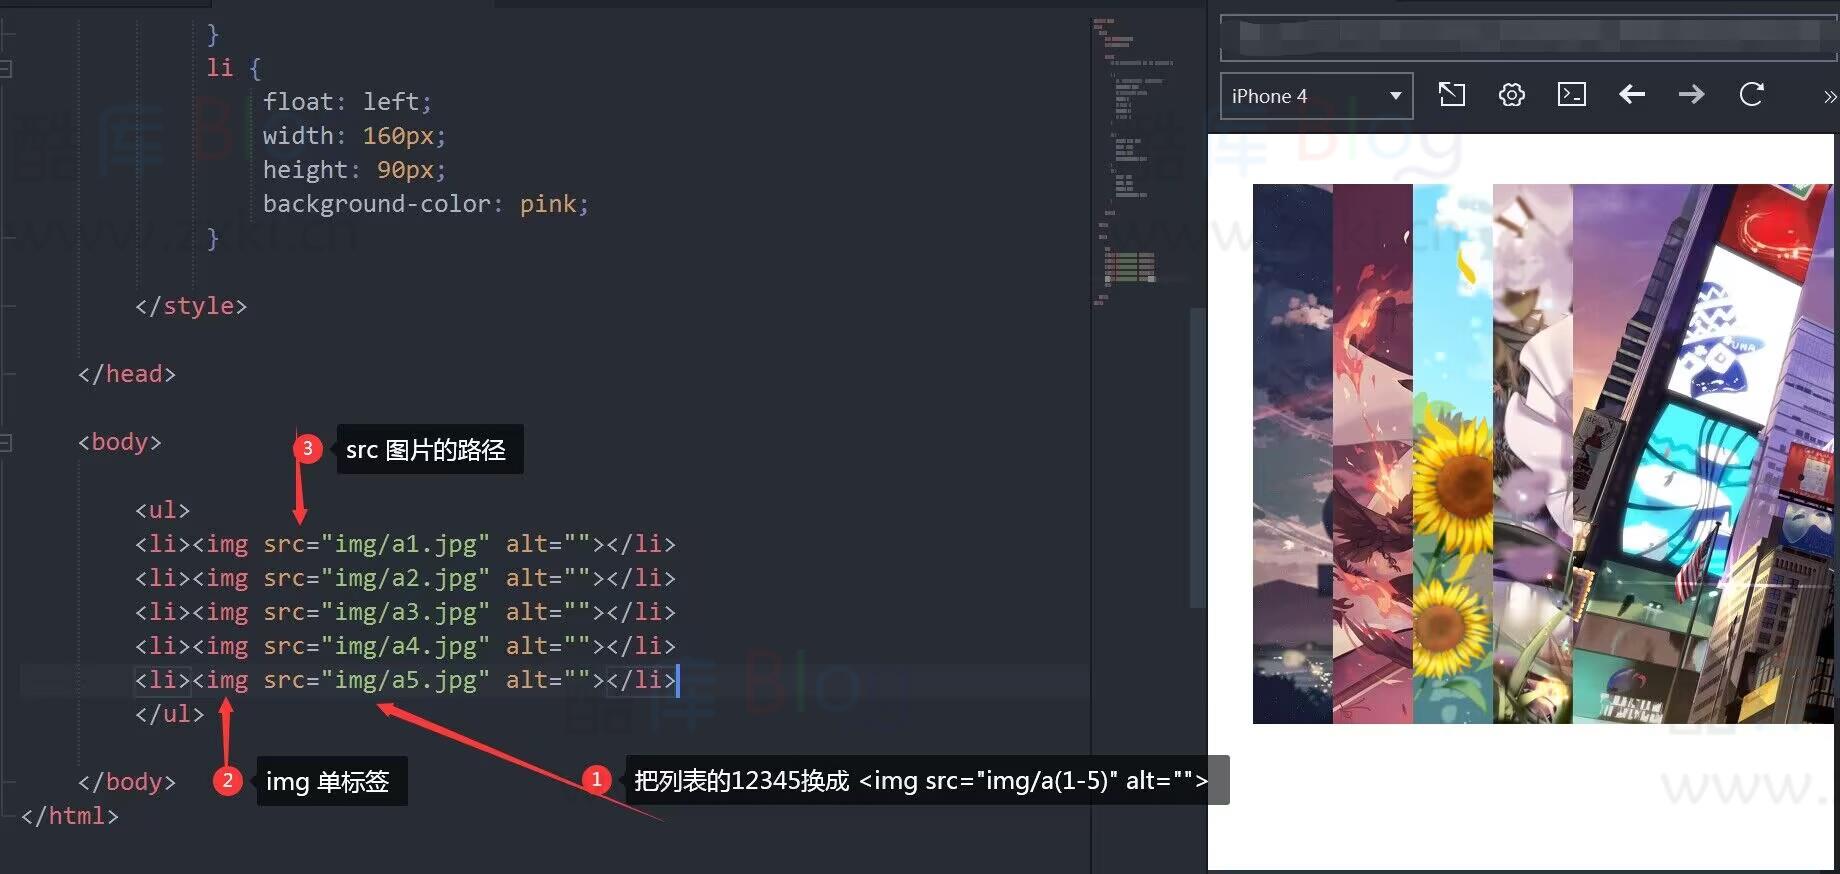Click the text "img/a4.jpg" in the code

pos(406,646)
